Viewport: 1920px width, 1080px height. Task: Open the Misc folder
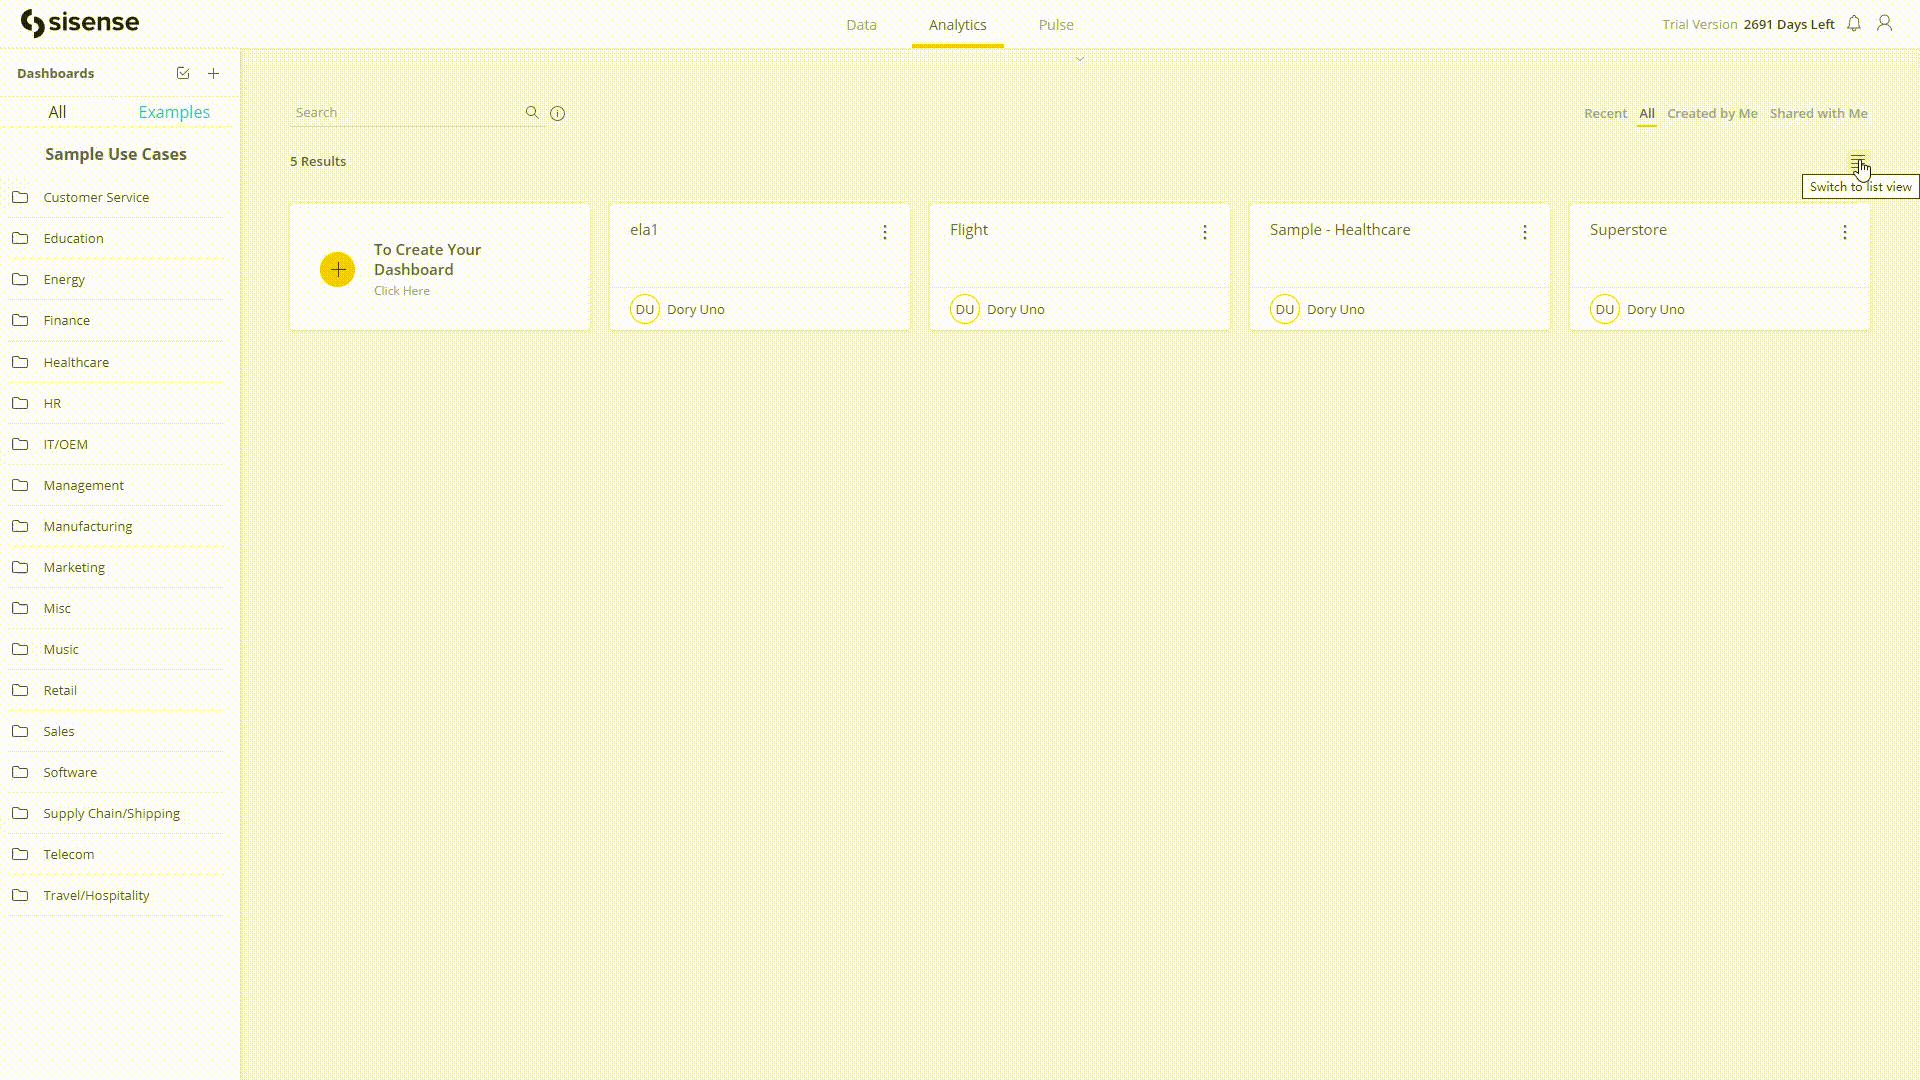click(x=117, y=608)
